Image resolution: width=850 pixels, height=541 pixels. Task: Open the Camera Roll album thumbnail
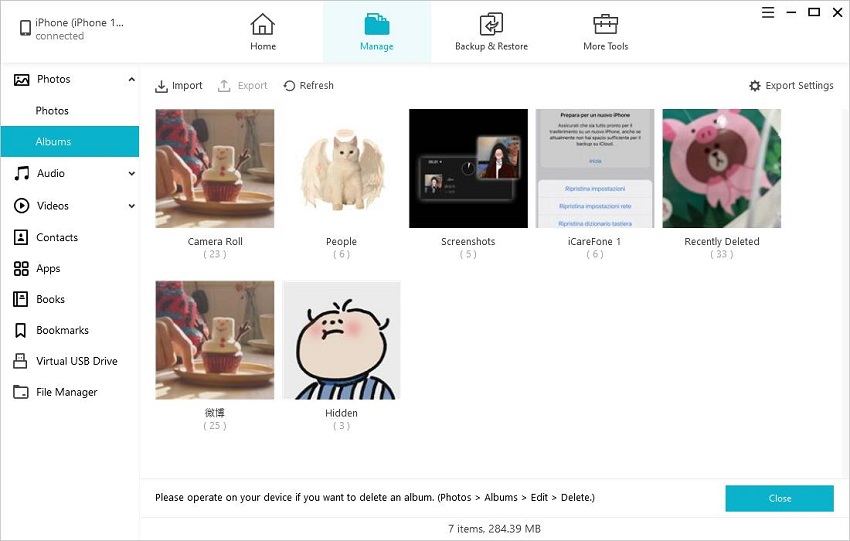coord(215,168)
